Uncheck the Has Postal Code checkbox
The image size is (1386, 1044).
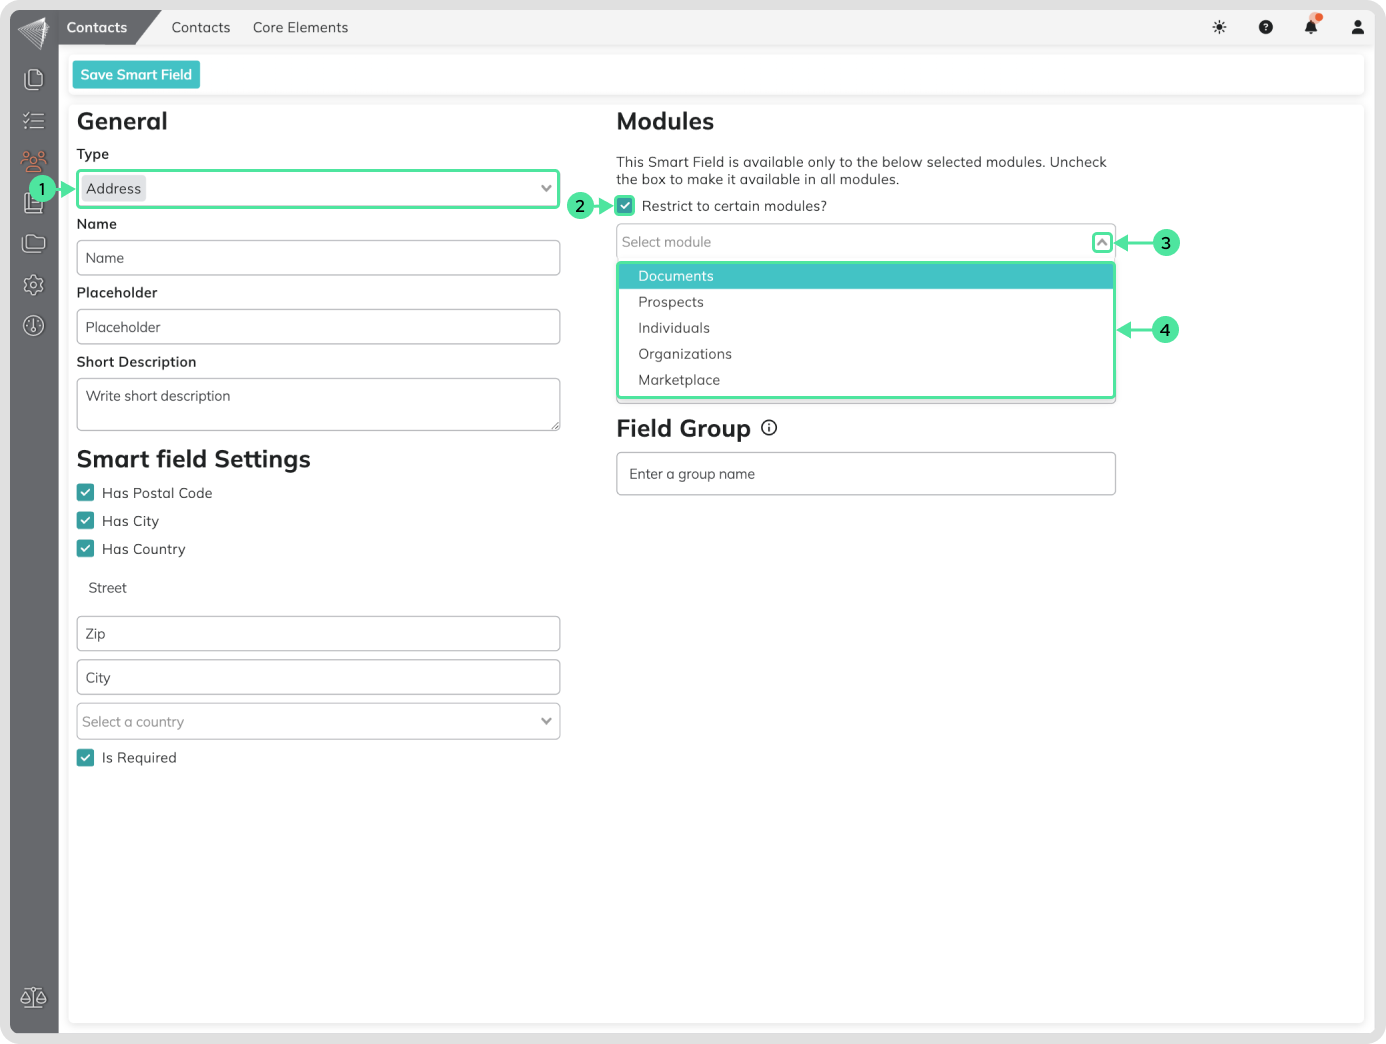[x=86, y=493]
